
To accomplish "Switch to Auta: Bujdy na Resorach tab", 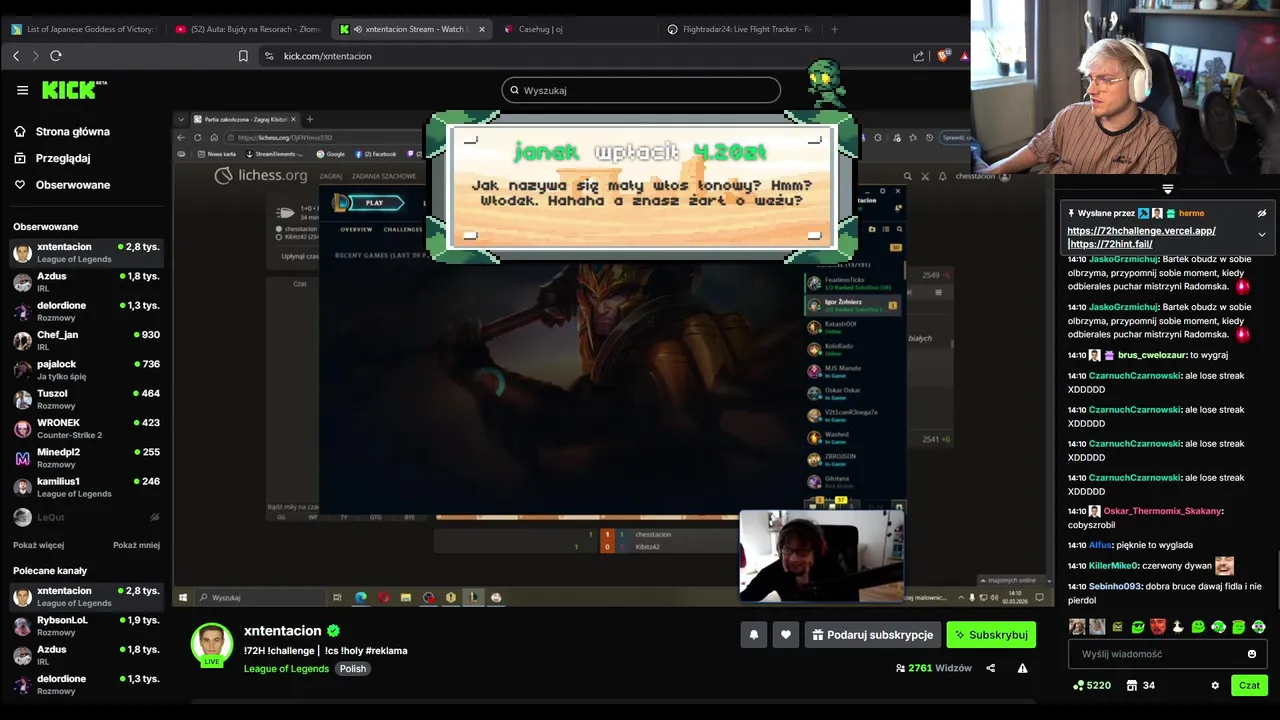I will point(247,29).
